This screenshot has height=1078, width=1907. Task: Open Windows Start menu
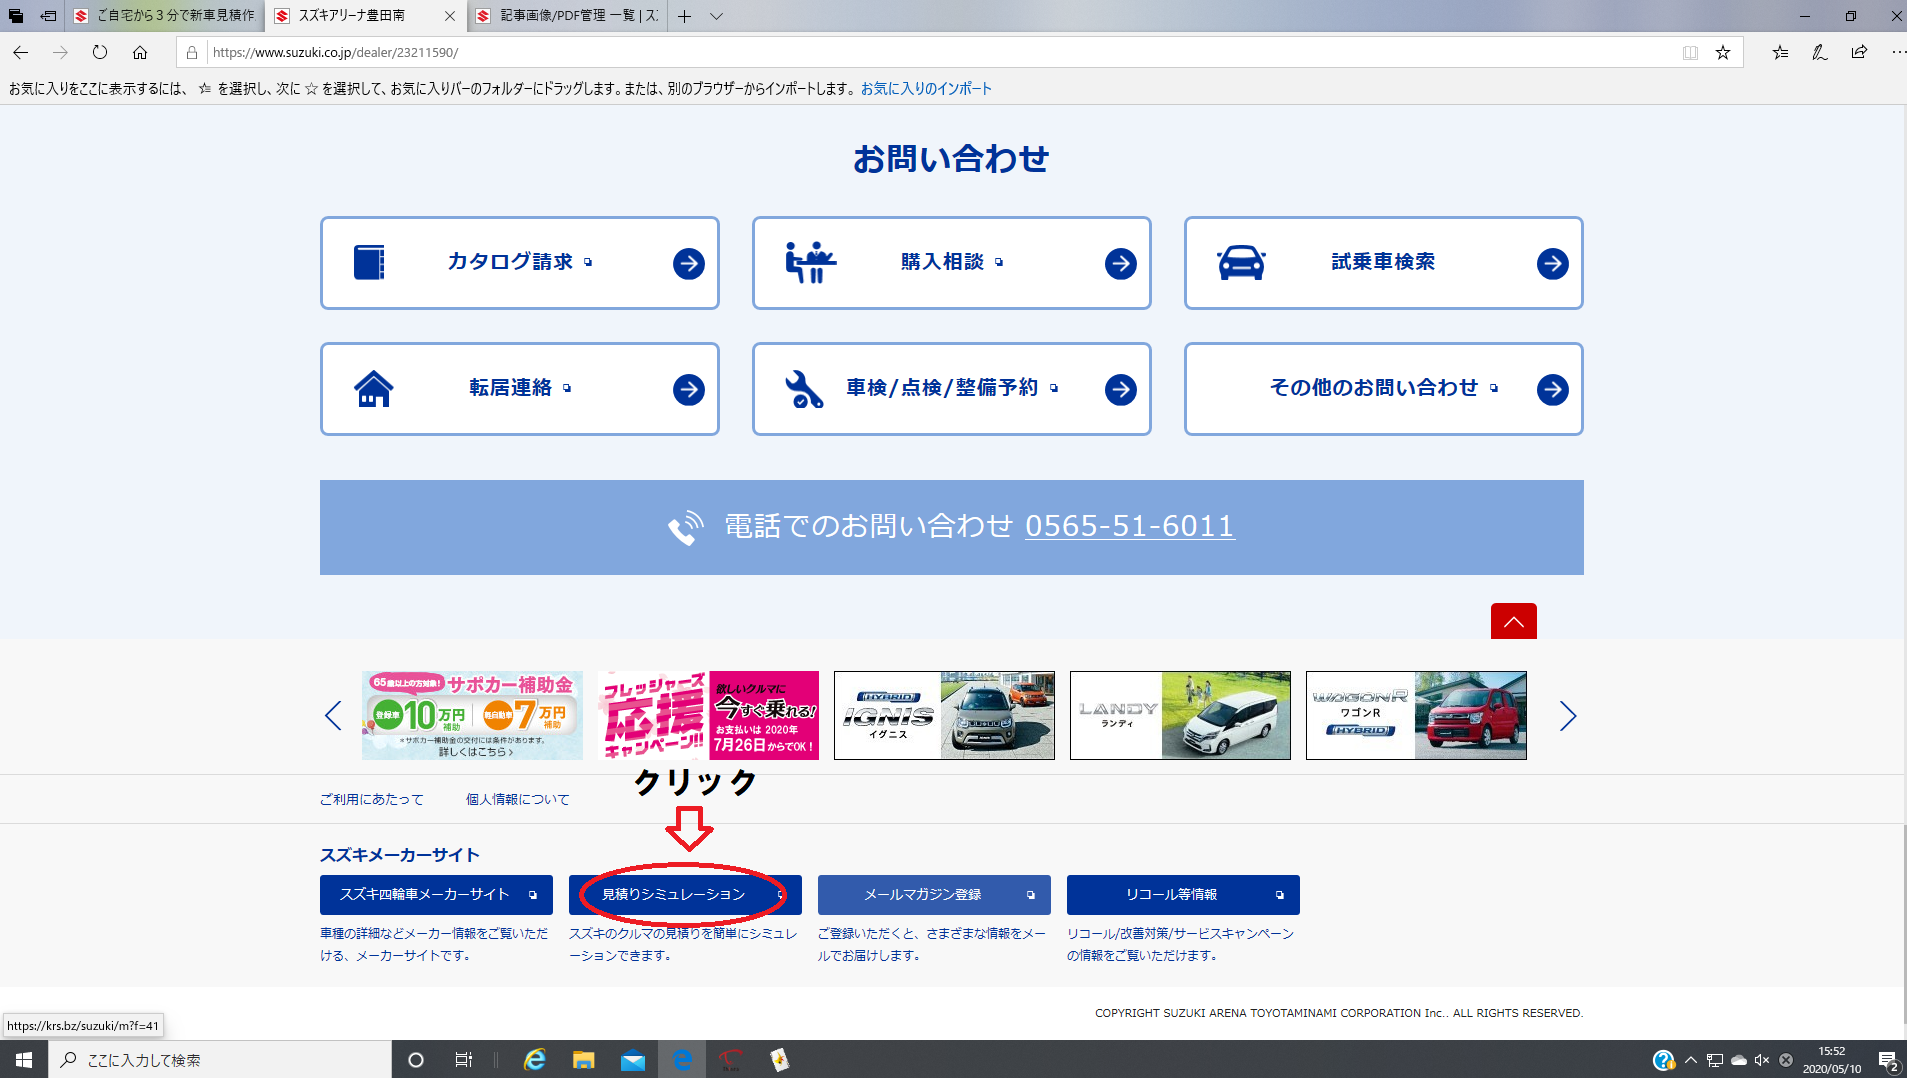tap(24, 1059)
